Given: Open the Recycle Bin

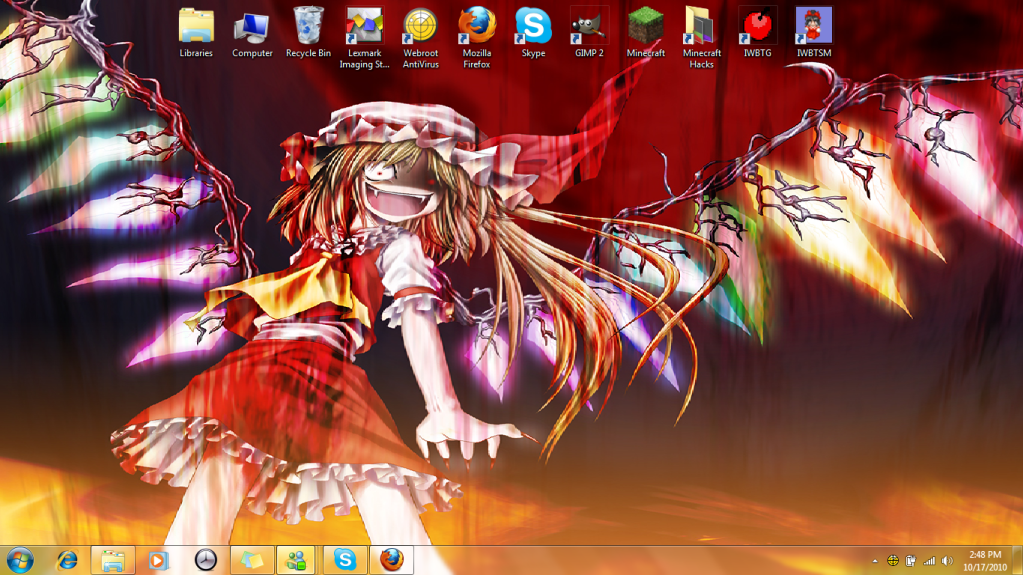Looking at the screenshot, I should 308,33.
